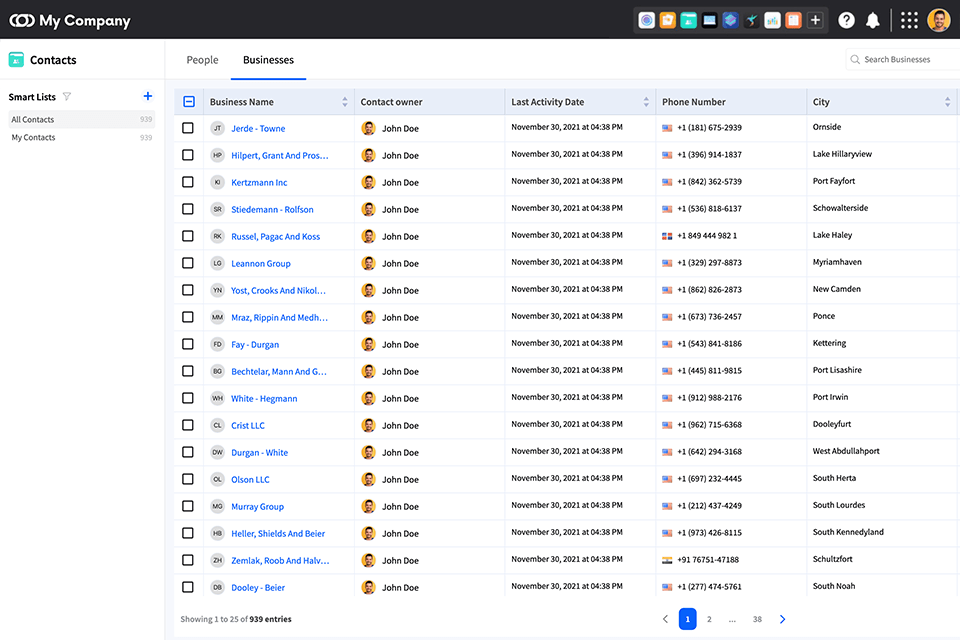The image size is (960, 640).
Task: Sort by Last Activity Date column arrows
Action: (646, 102)
